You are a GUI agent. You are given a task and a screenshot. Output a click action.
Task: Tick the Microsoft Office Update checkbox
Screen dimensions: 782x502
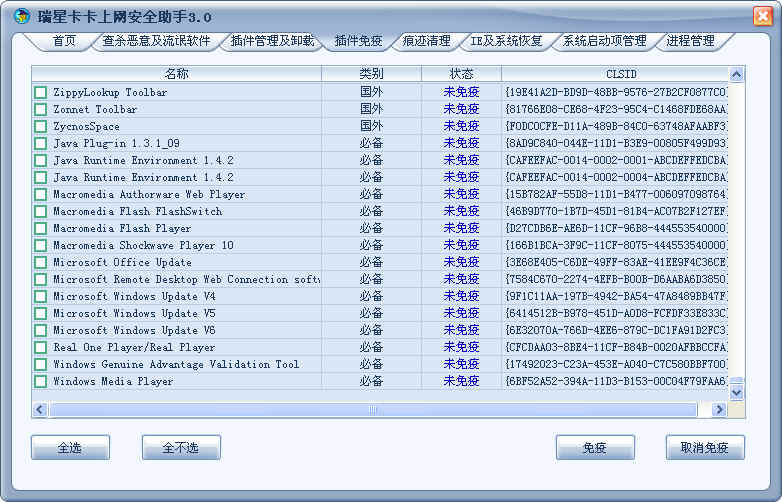point(41,262)
